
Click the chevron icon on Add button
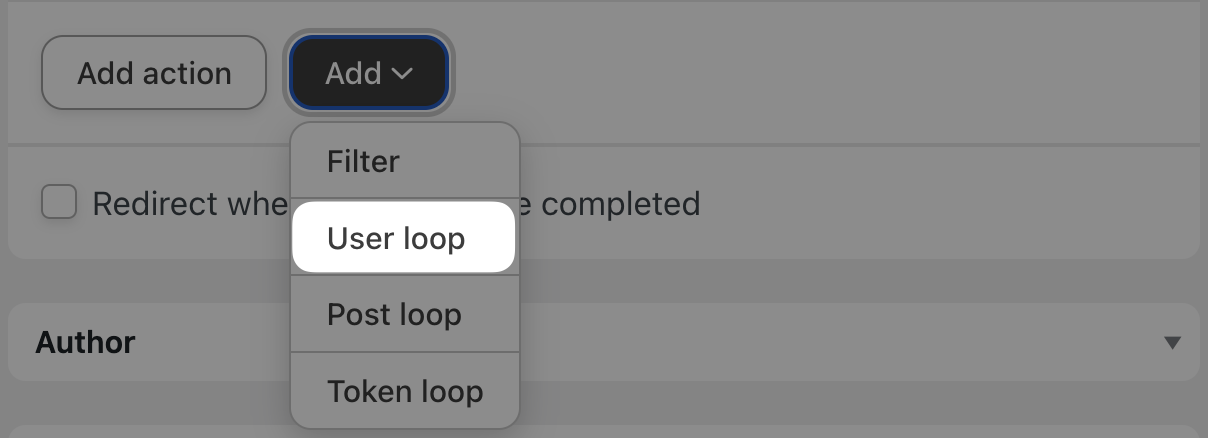(x=402, y=73)
